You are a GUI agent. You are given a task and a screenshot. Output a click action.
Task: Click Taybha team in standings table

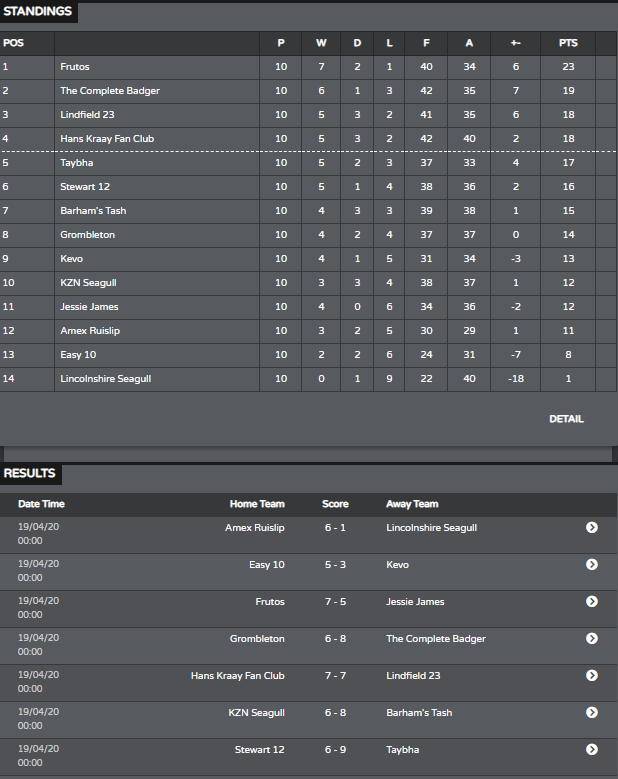(77, 163)
